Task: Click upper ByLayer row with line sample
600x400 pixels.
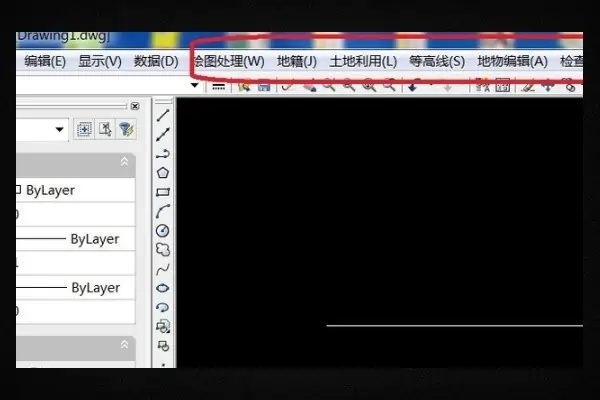Action: (76, 239)
